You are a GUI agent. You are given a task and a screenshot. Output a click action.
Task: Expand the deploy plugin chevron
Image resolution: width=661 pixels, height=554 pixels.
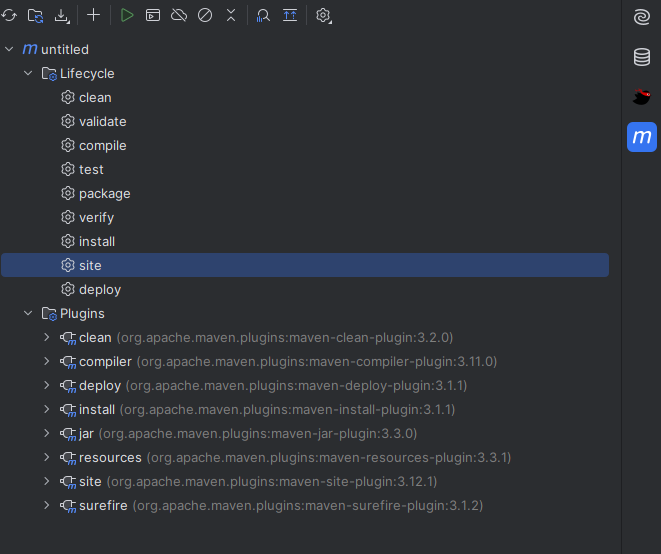(47, 385)
